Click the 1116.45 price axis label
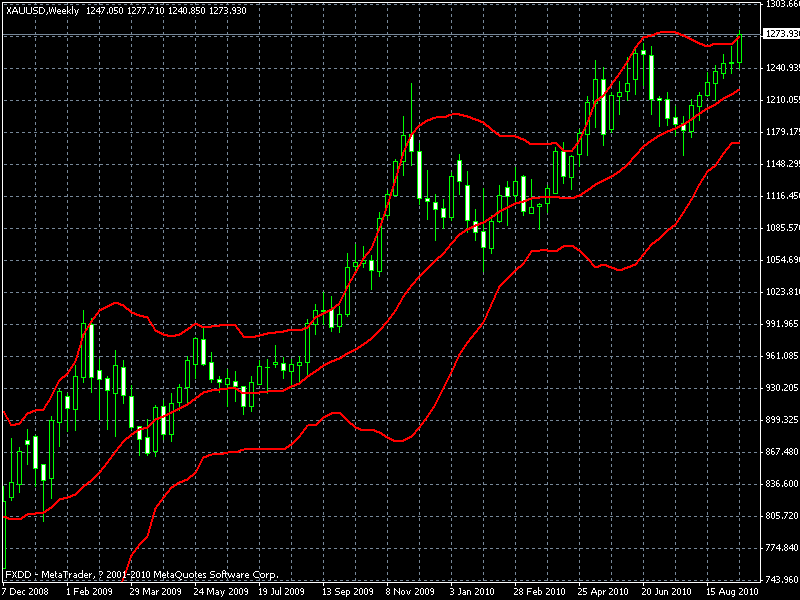 [783, 196]
